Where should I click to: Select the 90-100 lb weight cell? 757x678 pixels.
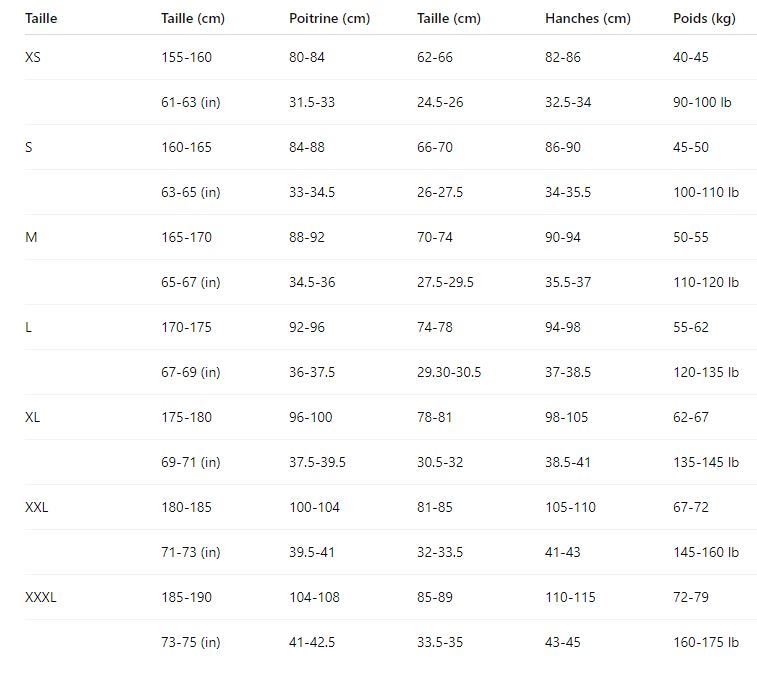[703, 102]
